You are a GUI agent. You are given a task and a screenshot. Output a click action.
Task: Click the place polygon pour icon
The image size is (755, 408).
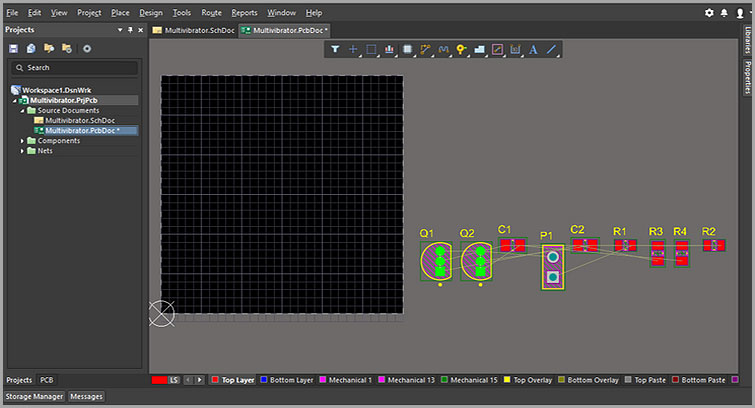click(480, 49)
